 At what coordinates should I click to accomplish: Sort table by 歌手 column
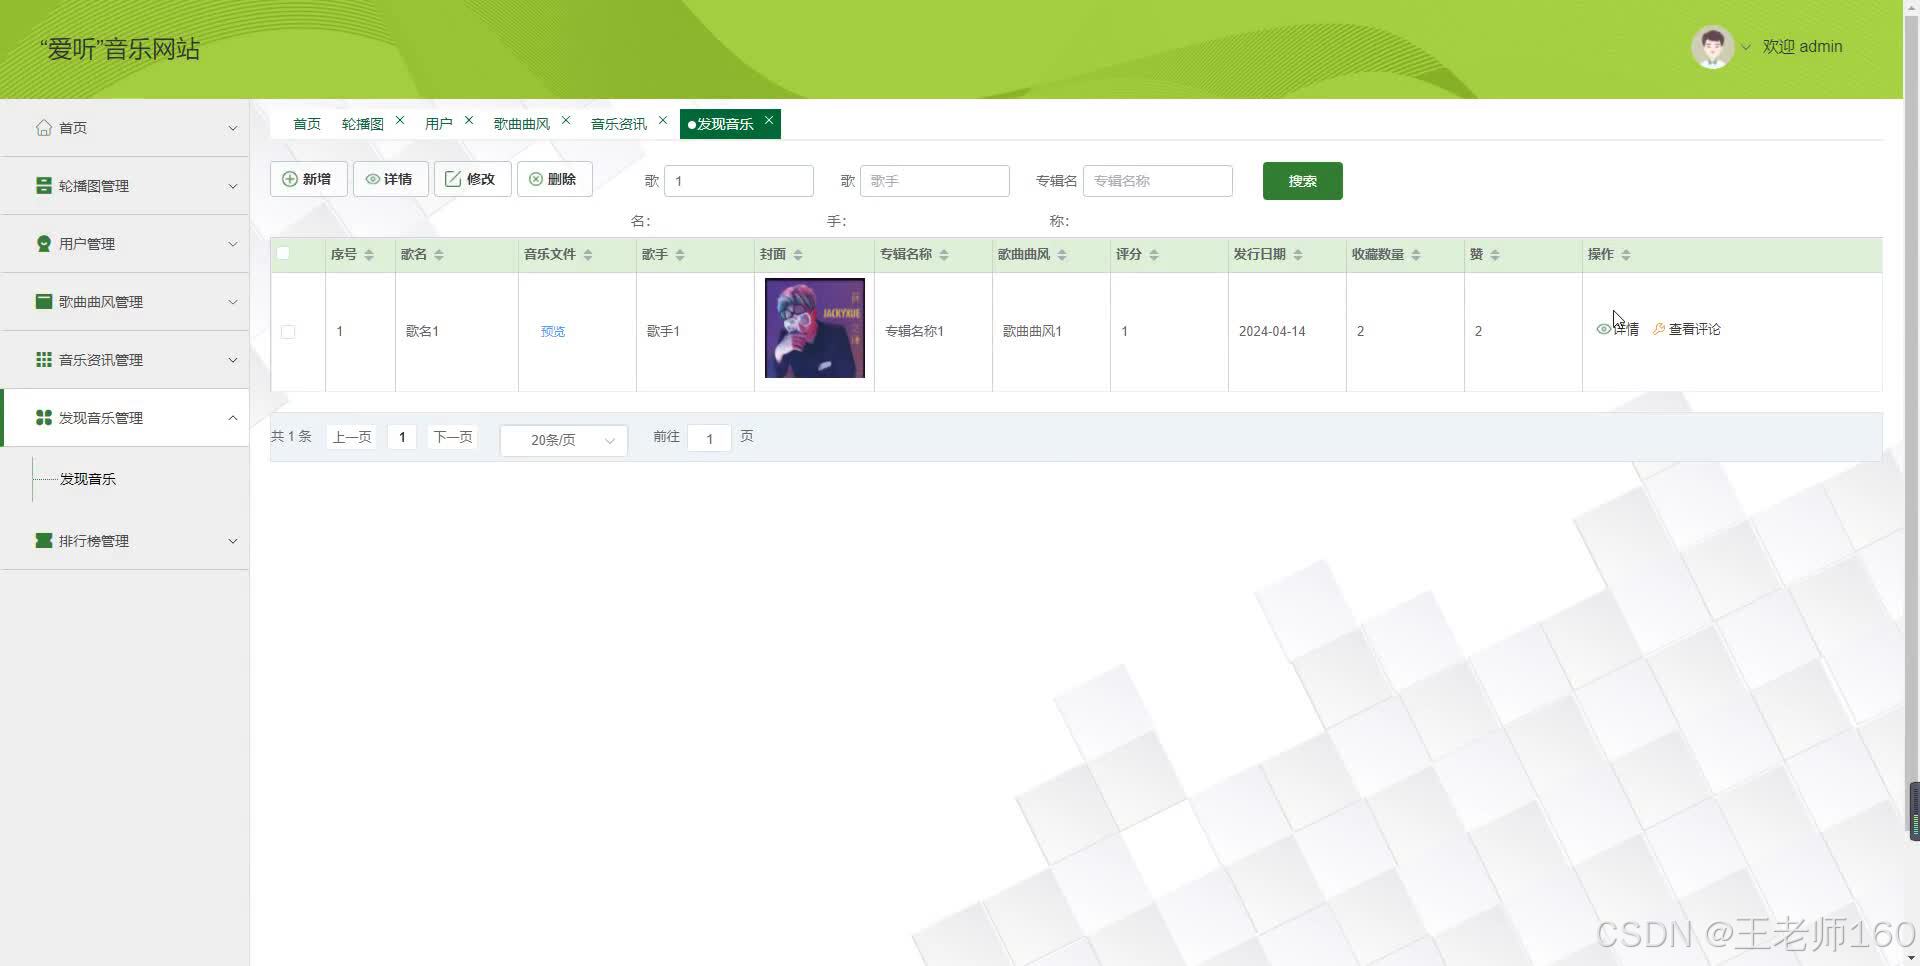pos(680,255)
